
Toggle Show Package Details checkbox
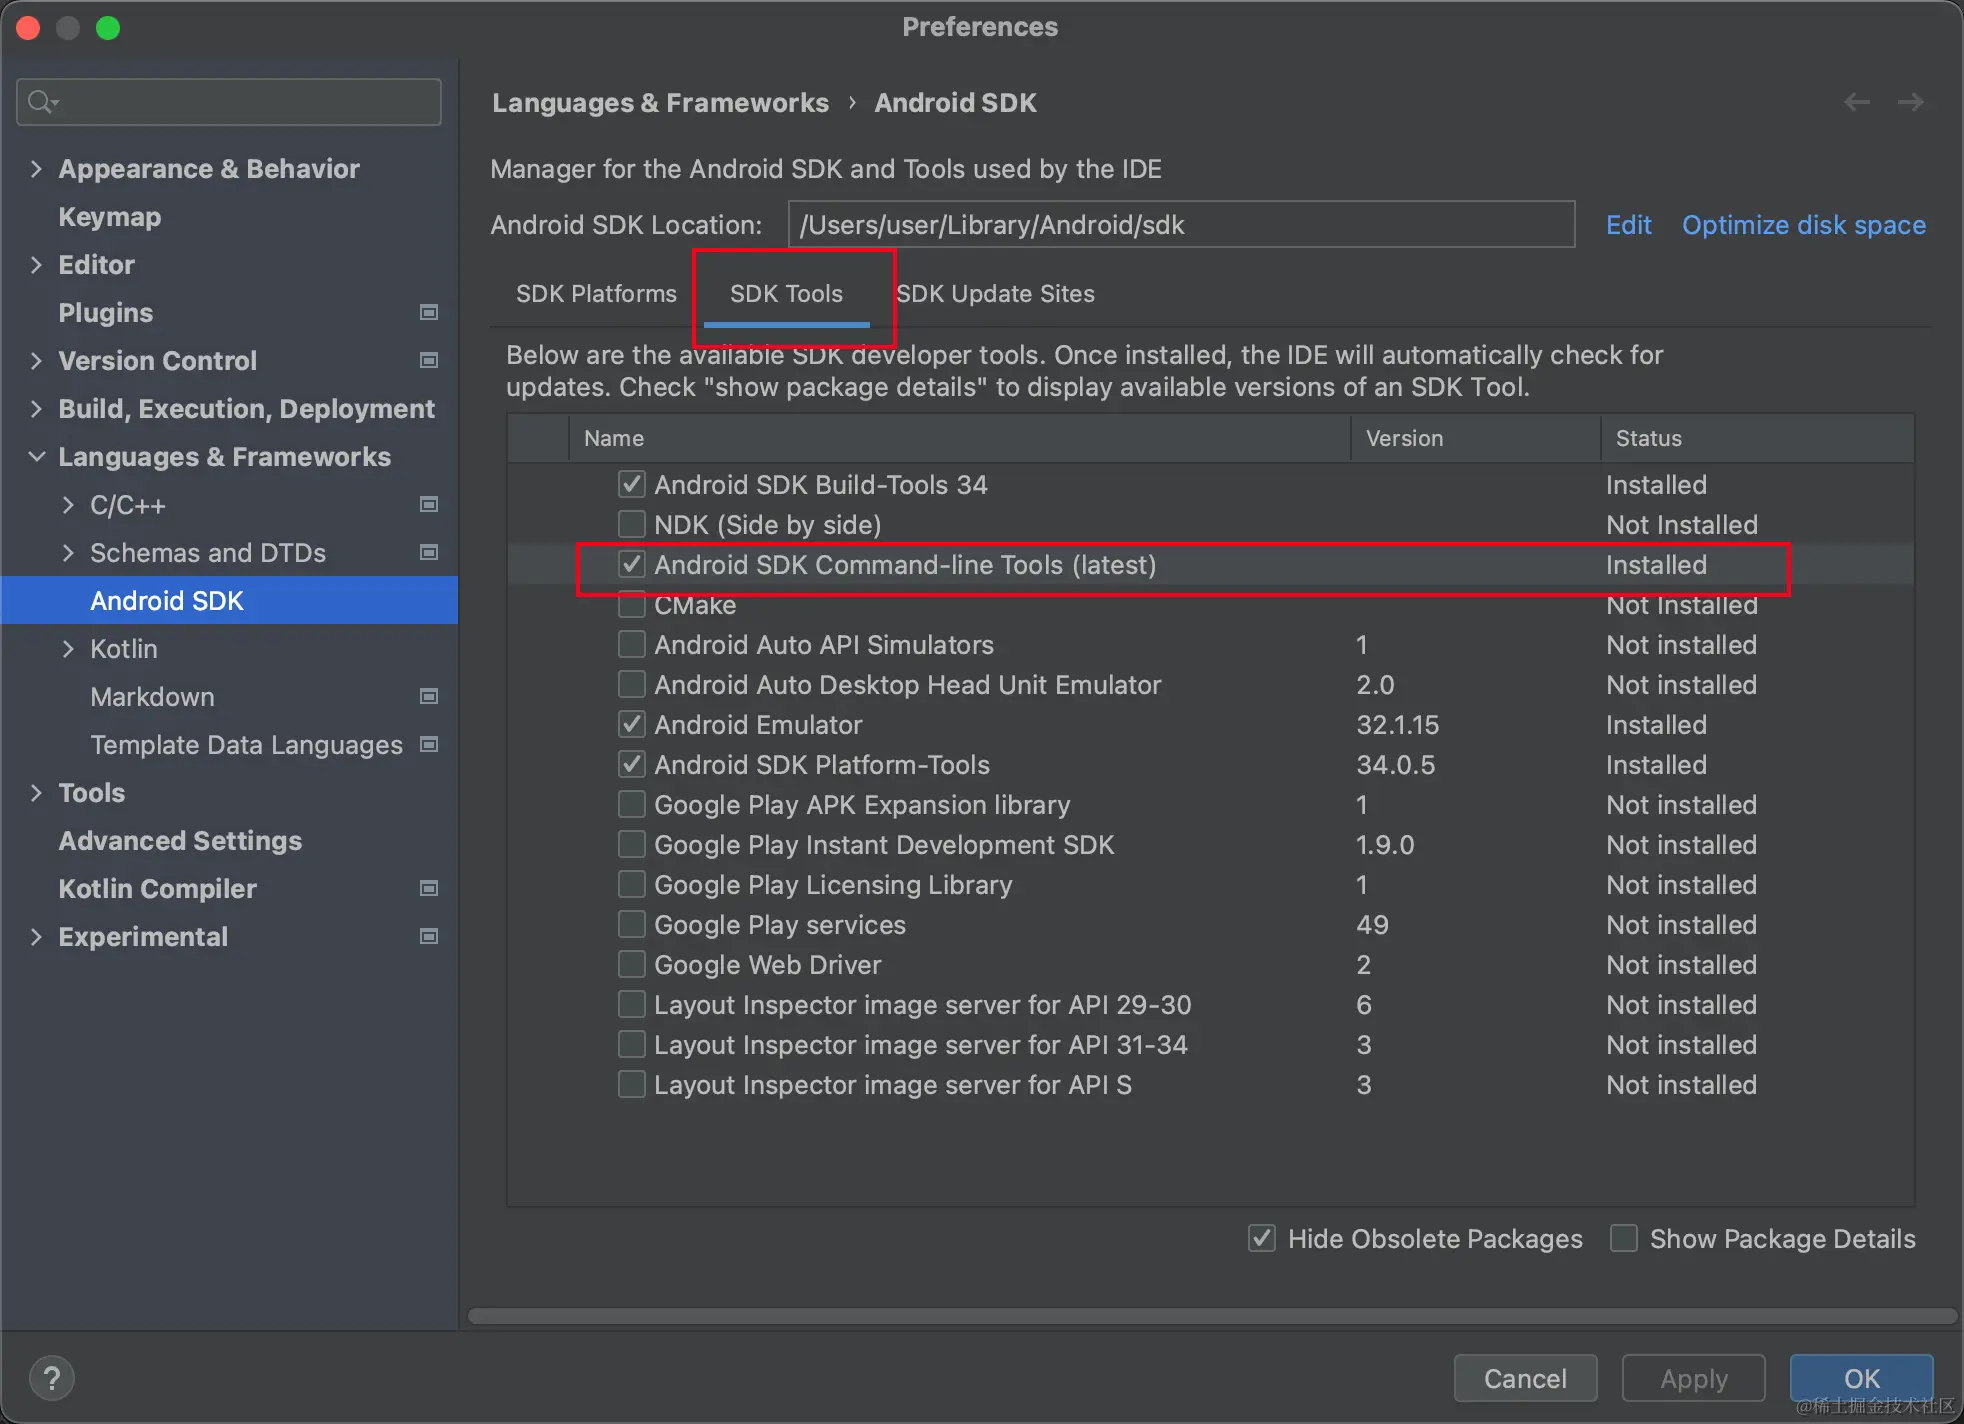coord(1624,1239)
